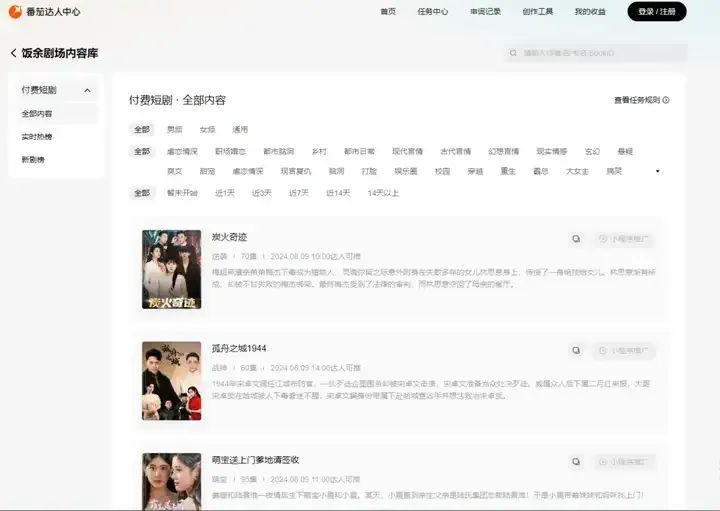Filter by 玄幻 genre
Viewport: 720px width, 511px height.
(x=592, y=152)
